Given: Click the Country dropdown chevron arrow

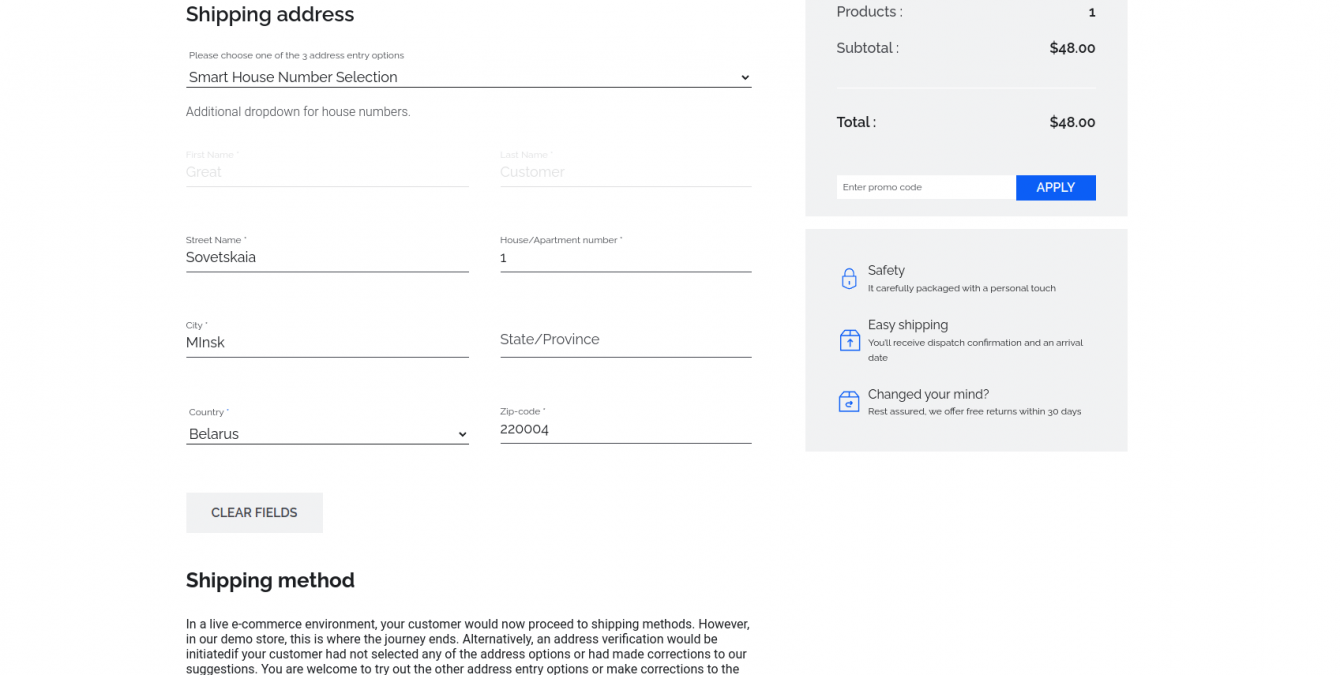Looking at the screenshot, I should click(x=462, y=434).
